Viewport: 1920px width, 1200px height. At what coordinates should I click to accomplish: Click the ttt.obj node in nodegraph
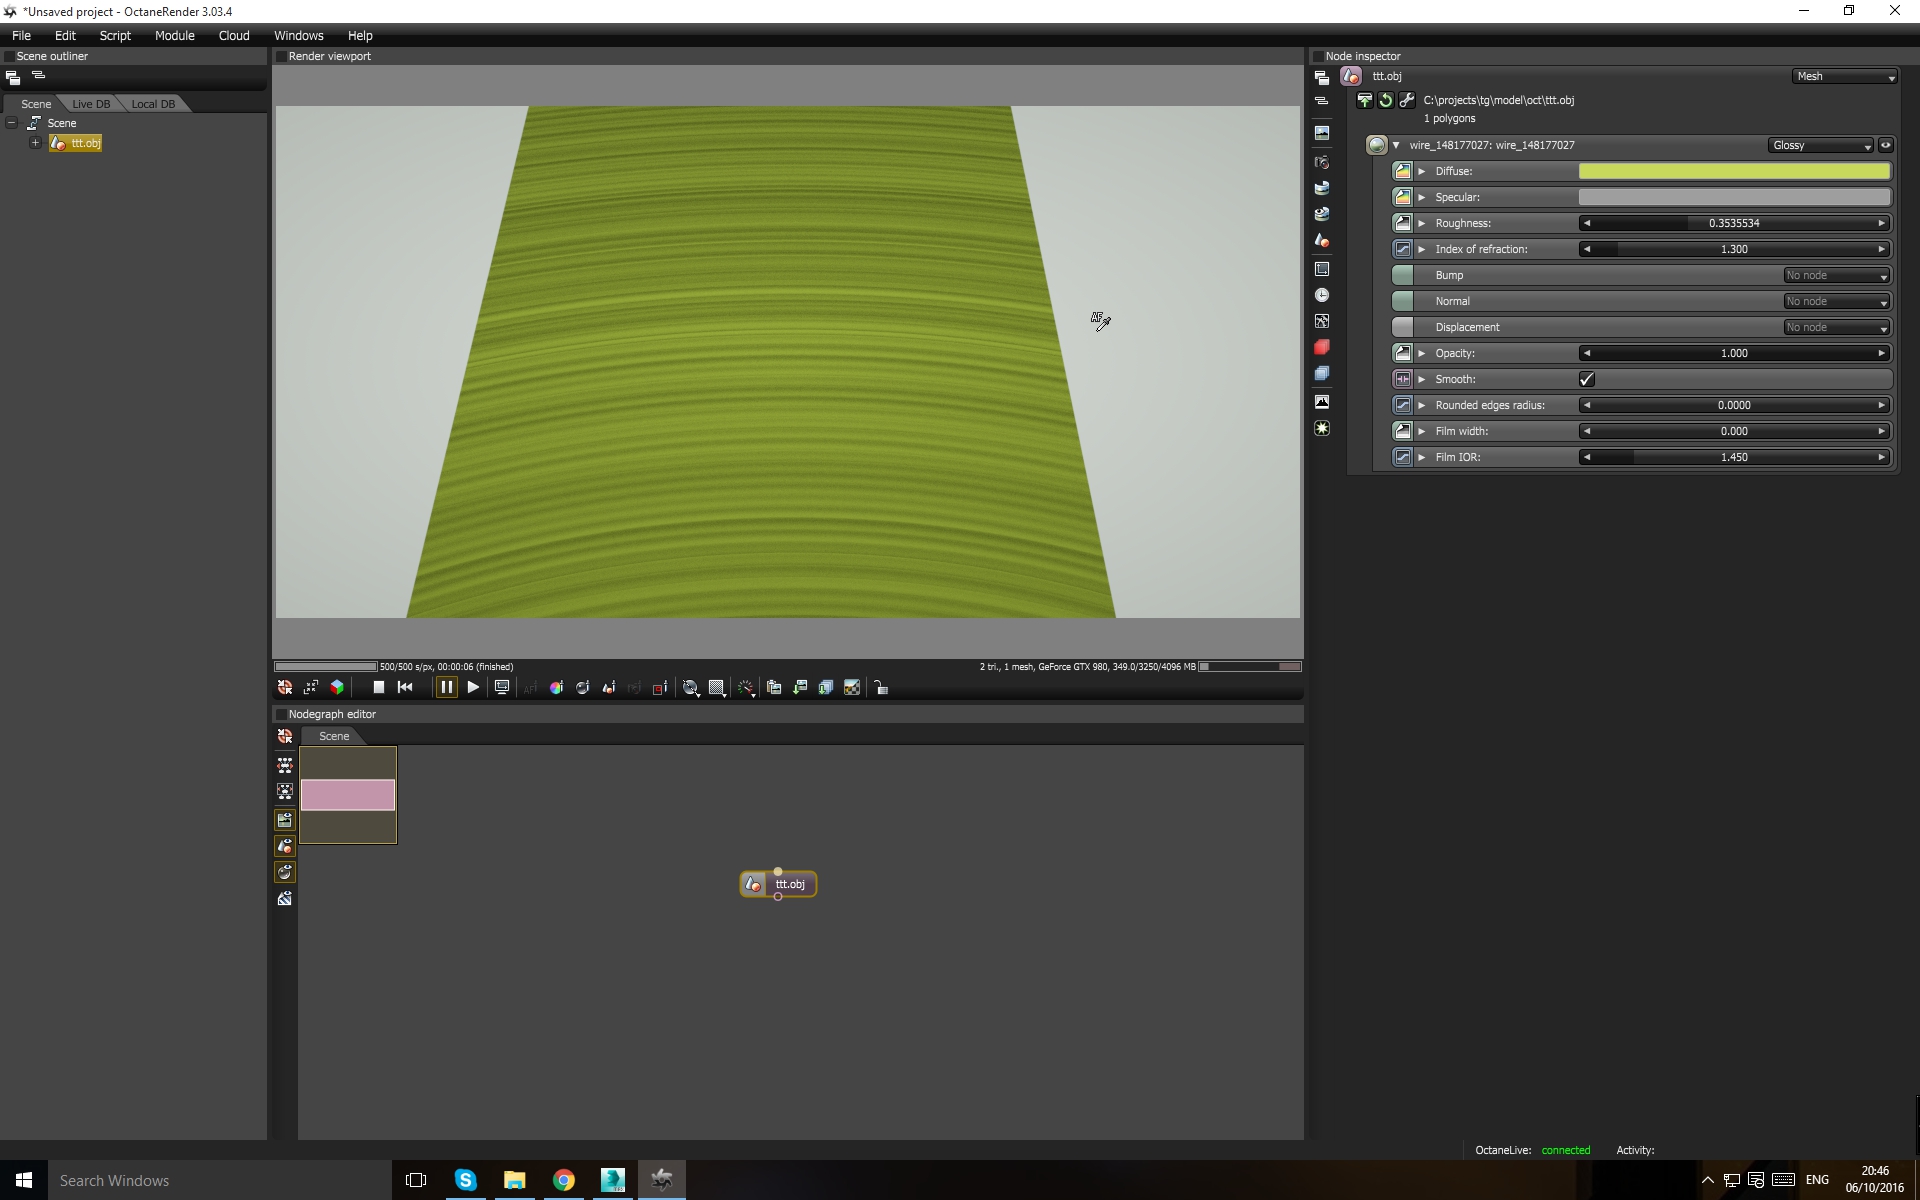789,884
